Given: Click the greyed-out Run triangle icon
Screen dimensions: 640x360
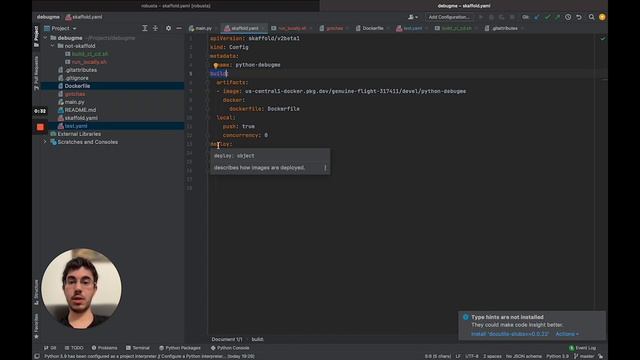Looking at the screenshot, I should (481, 17).
